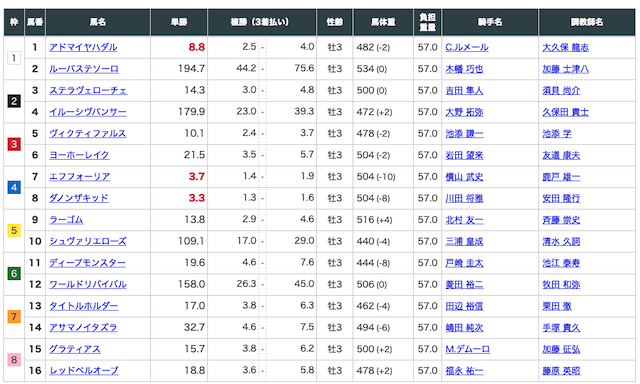
Task: Open horse イルーシヴパンサー link
Action: tap(88, 112)
